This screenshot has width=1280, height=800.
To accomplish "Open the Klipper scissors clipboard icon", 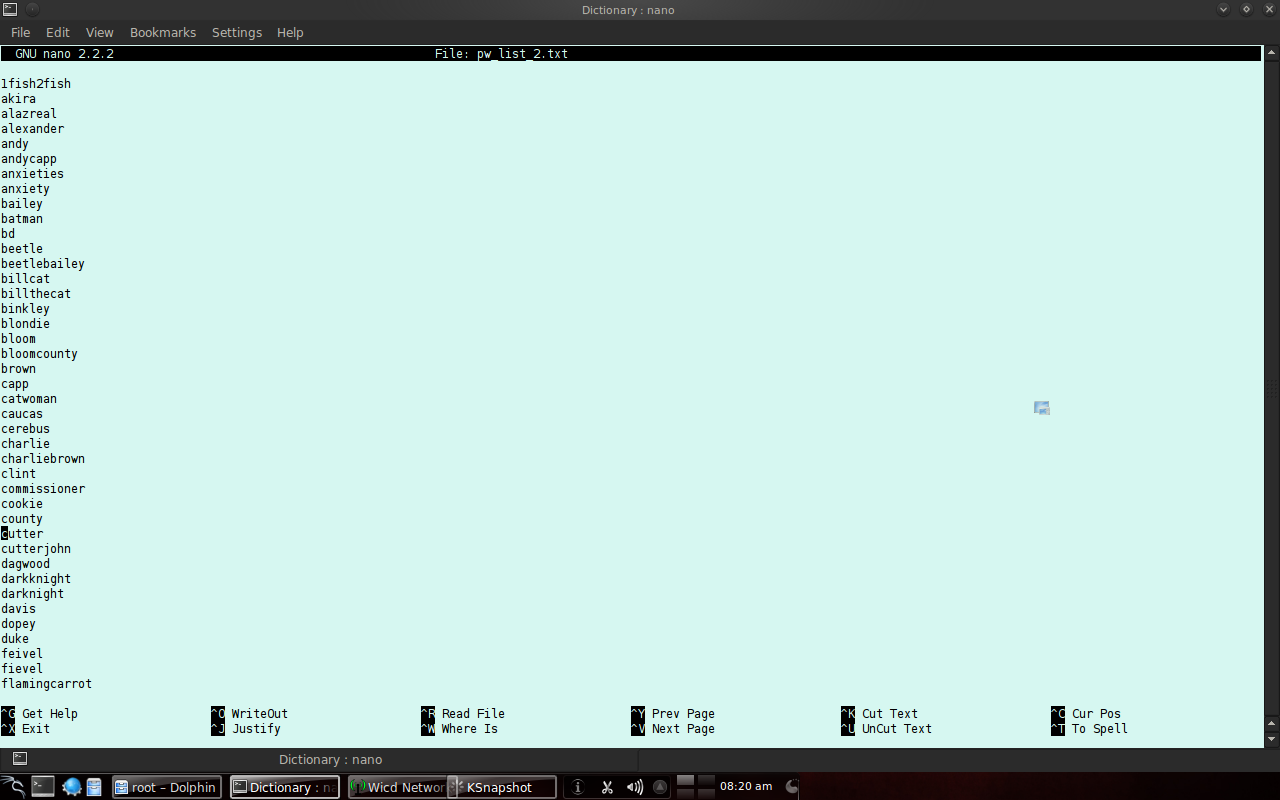I will point(607,787).
